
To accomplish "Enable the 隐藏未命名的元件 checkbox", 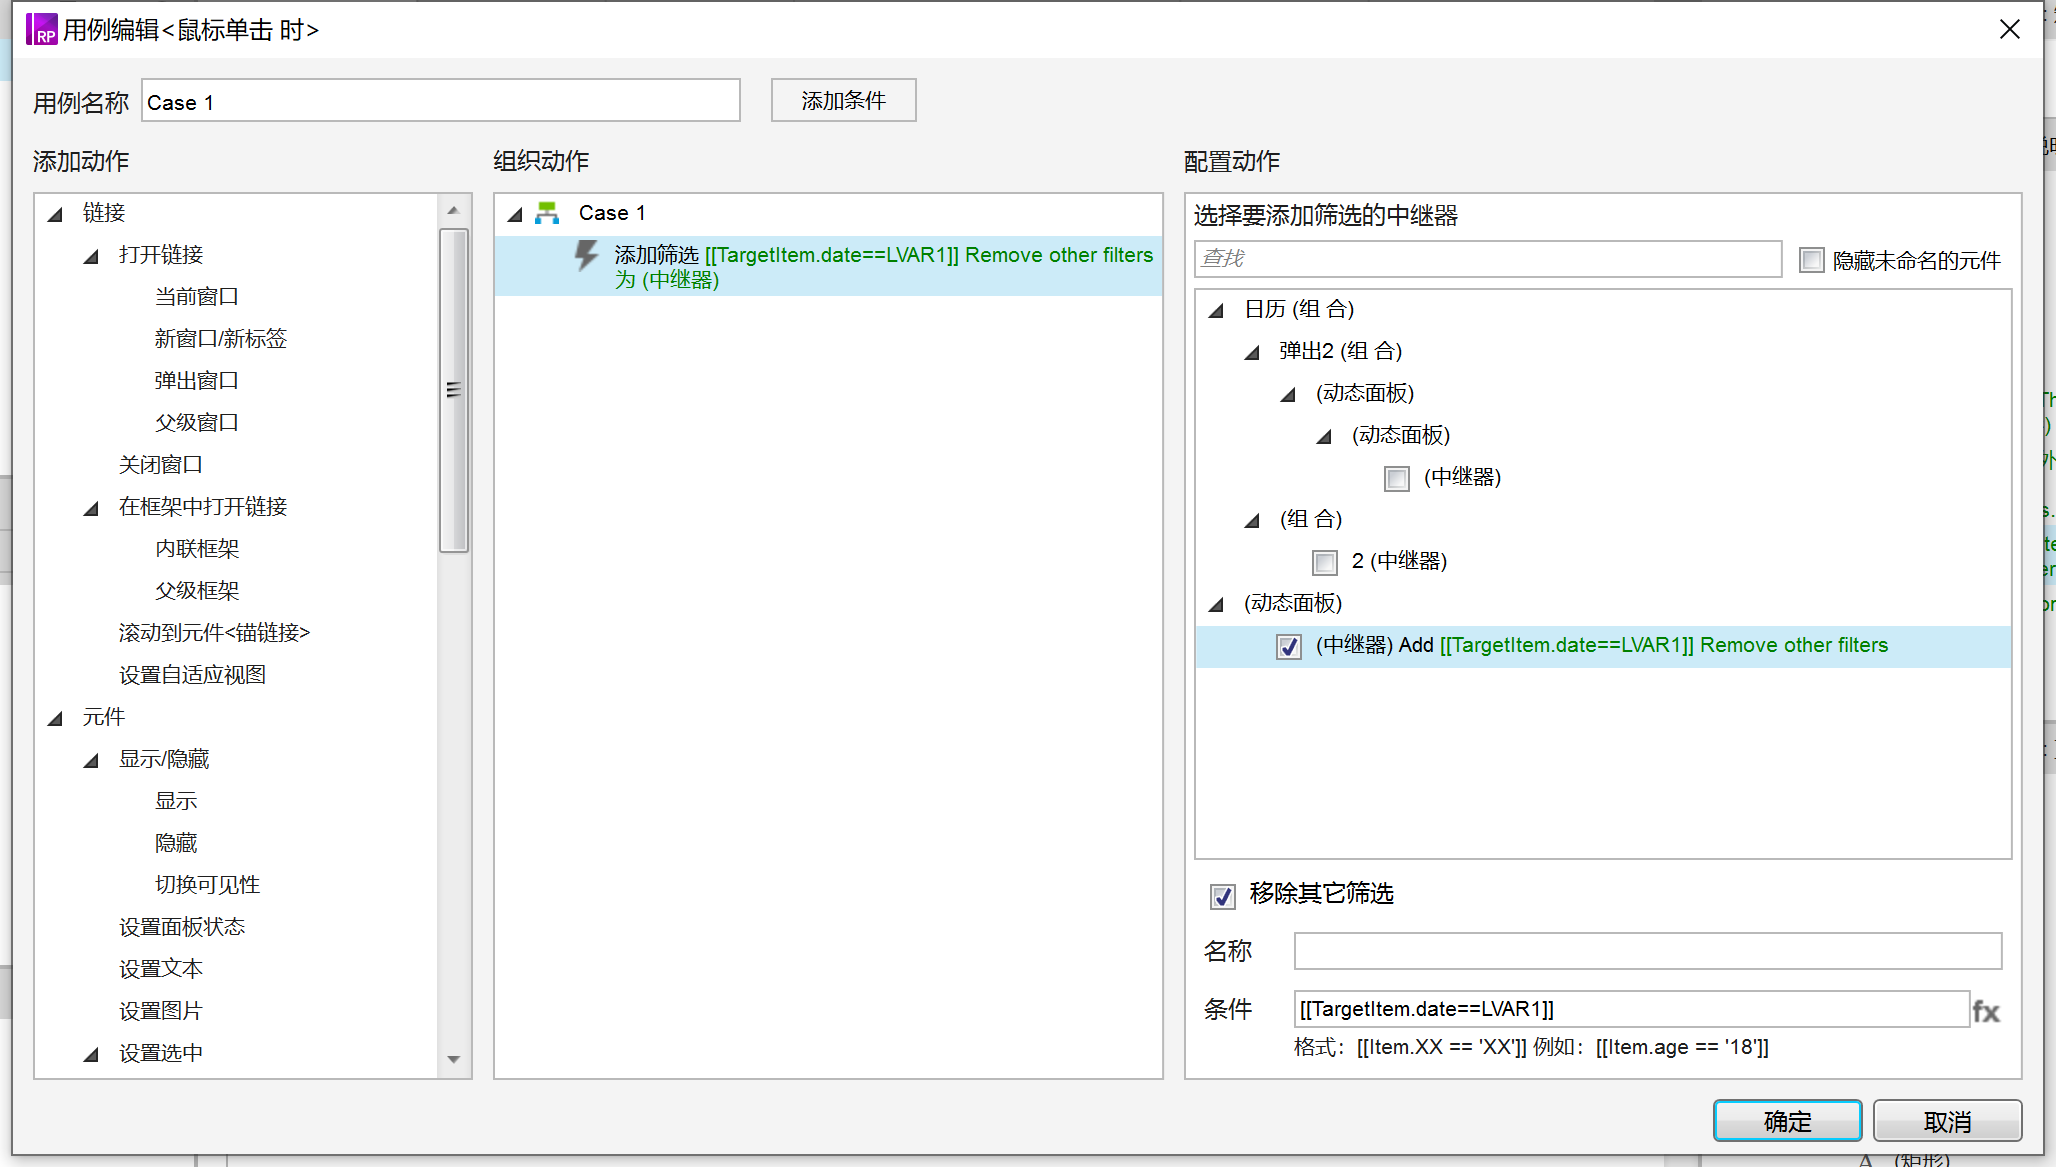I will (1811, 260).
